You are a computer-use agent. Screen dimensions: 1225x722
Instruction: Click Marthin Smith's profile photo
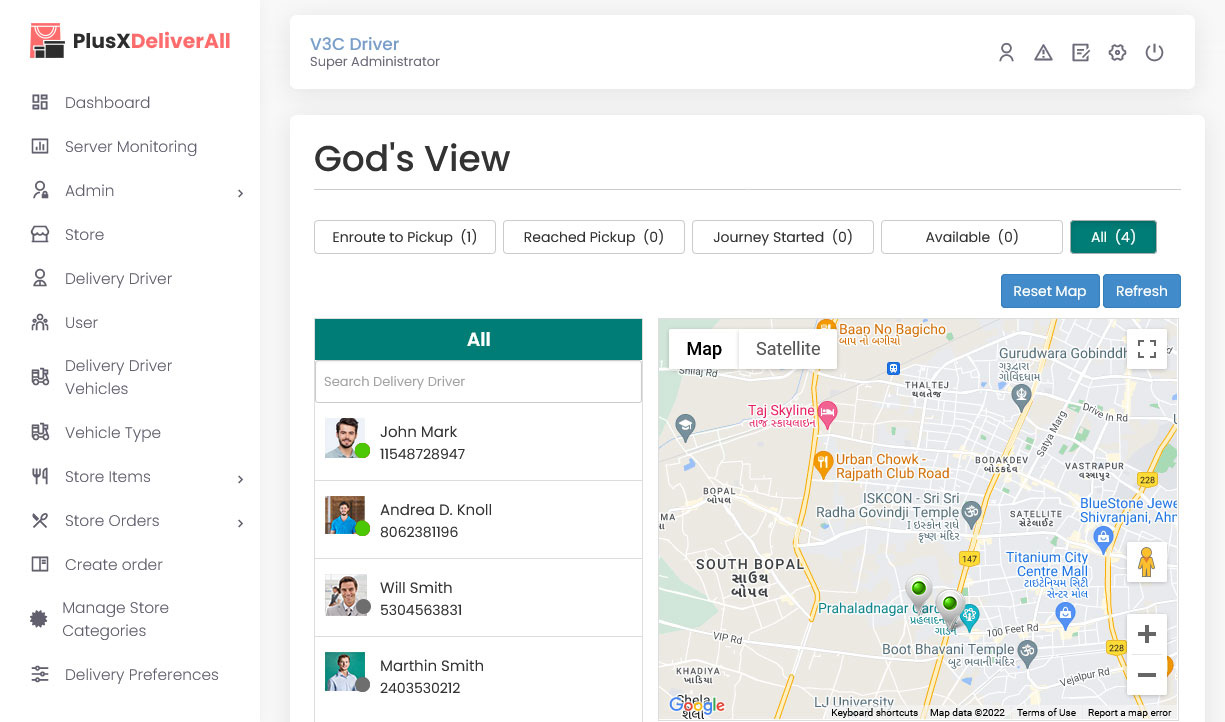click(x=345, y=672)
